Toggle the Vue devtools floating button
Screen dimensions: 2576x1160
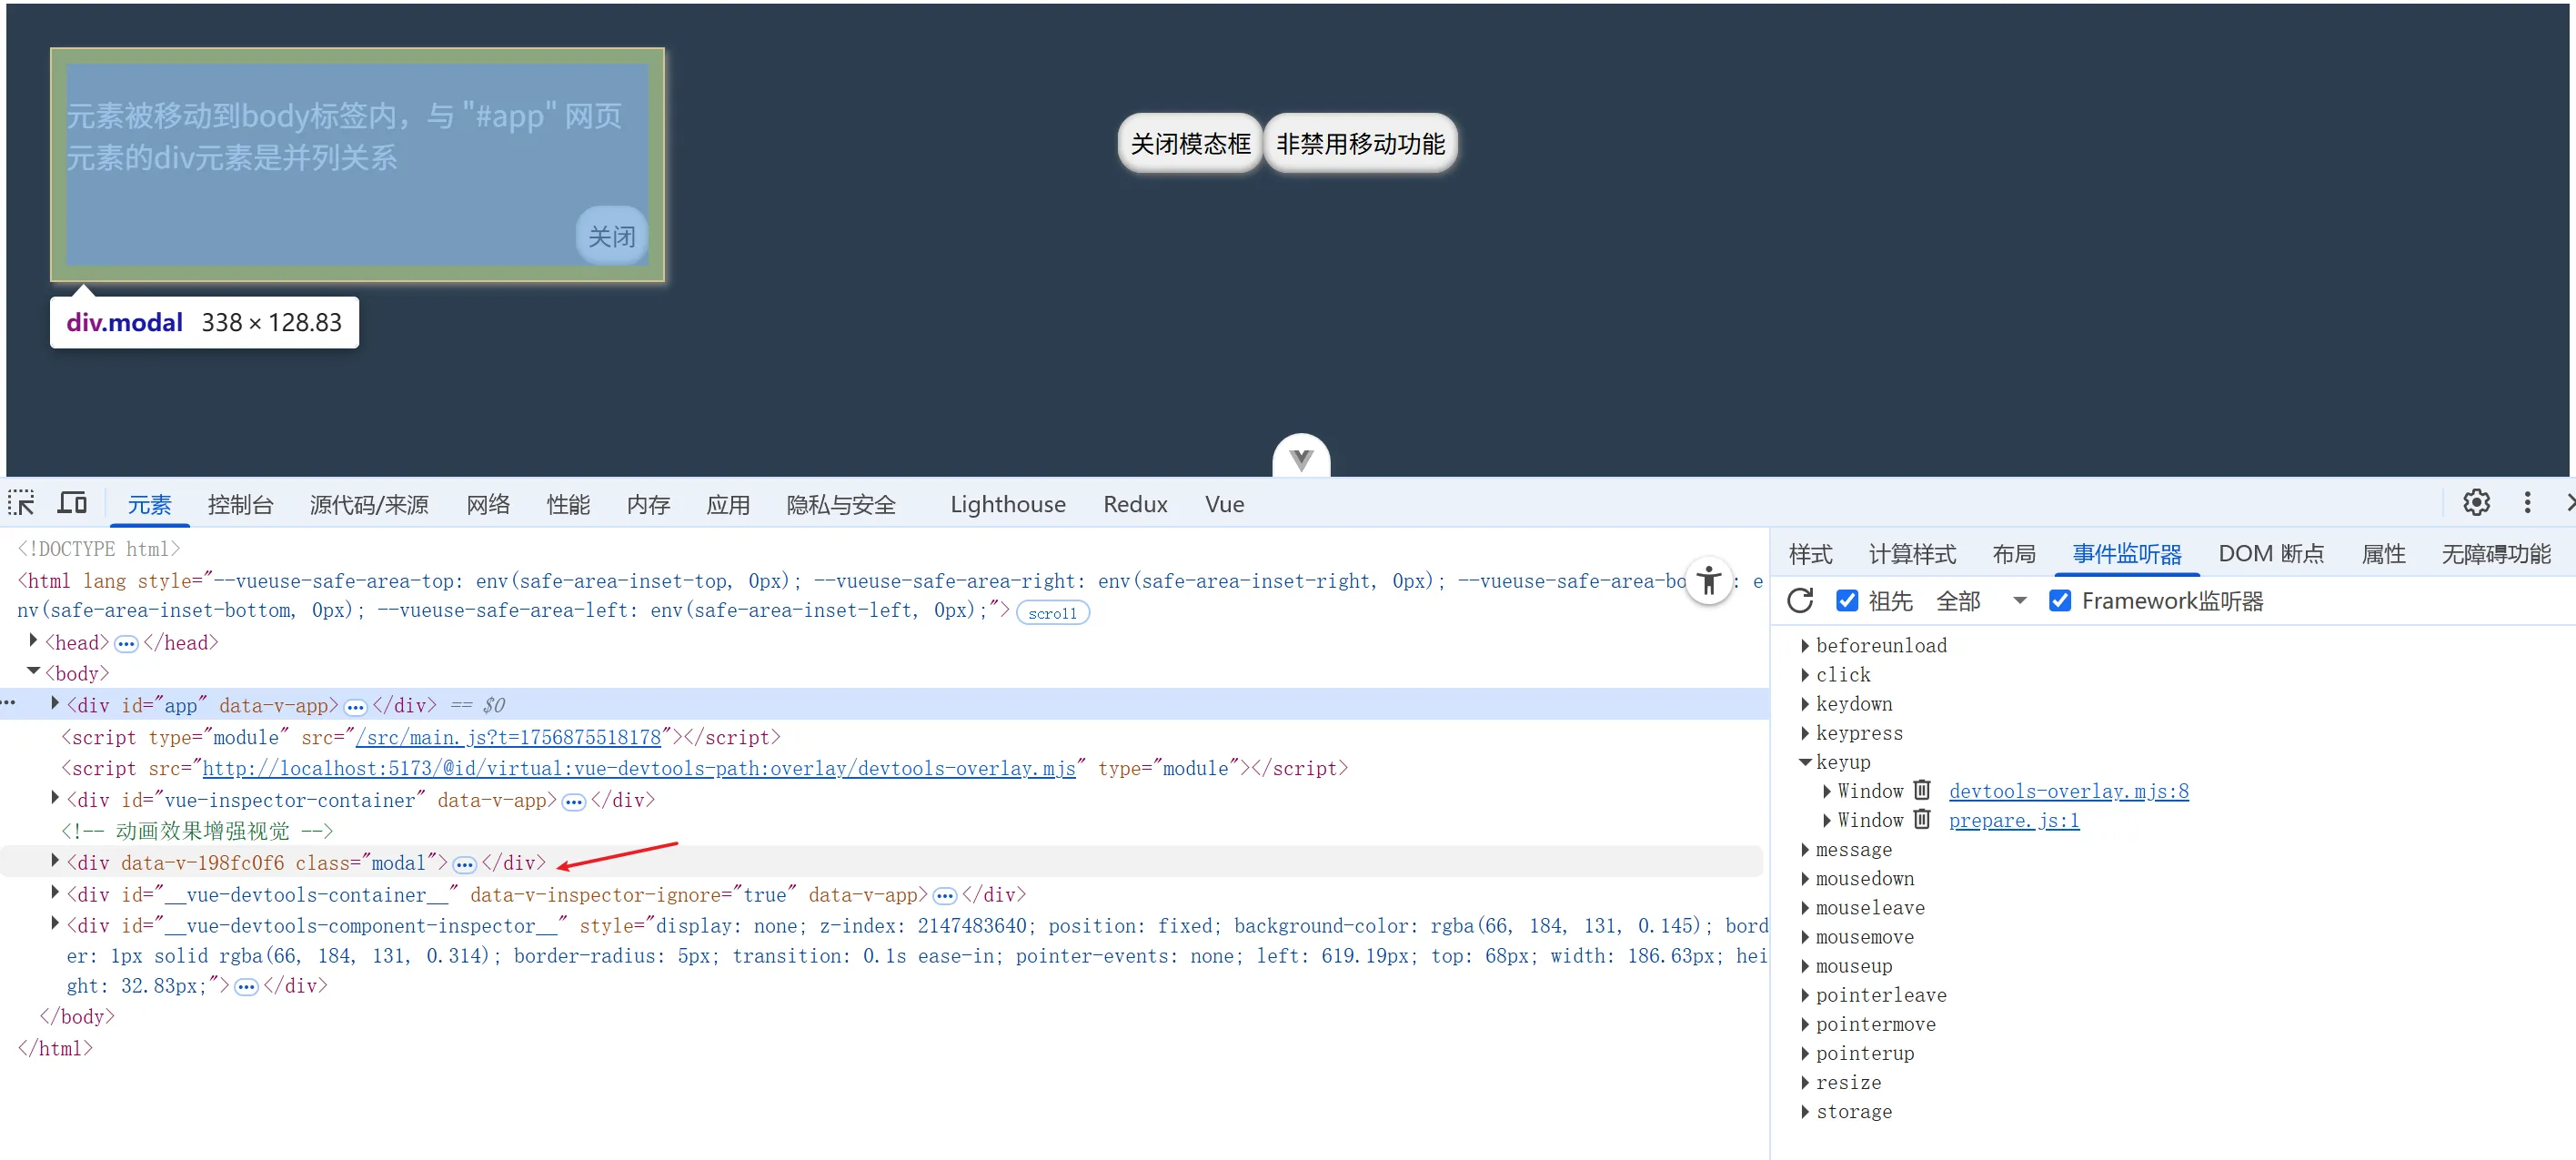(1300, 459)
